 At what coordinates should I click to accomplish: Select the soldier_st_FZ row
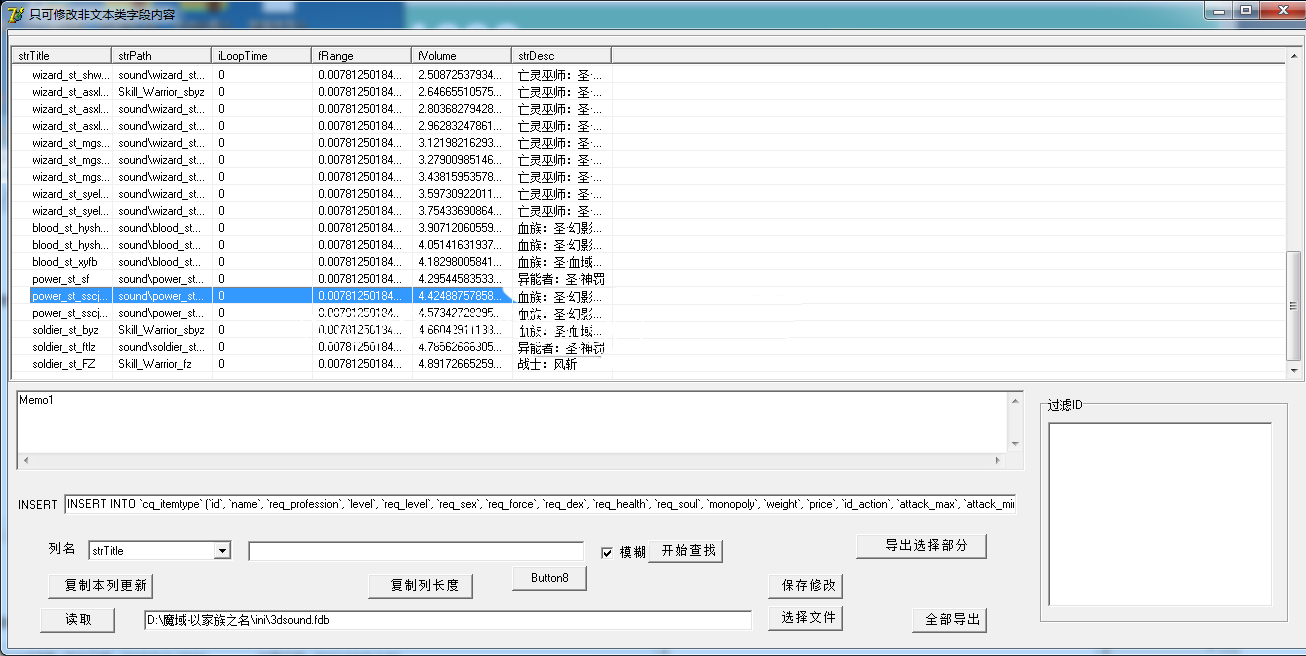point(64,364)
